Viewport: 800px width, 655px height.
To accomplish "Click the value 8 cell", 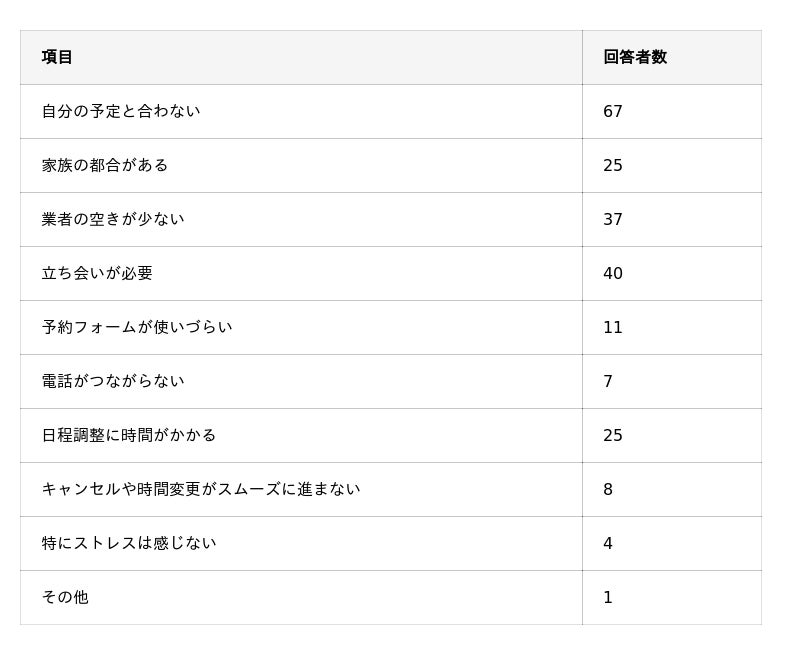I will pyautogui.click(x=608, y=489).
